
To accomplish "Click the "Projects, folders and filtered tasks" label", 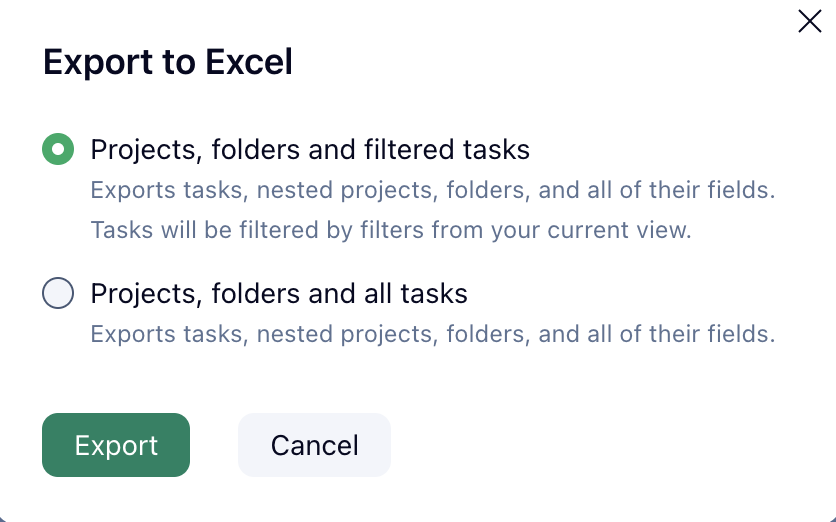I will (x=310, y=150).
